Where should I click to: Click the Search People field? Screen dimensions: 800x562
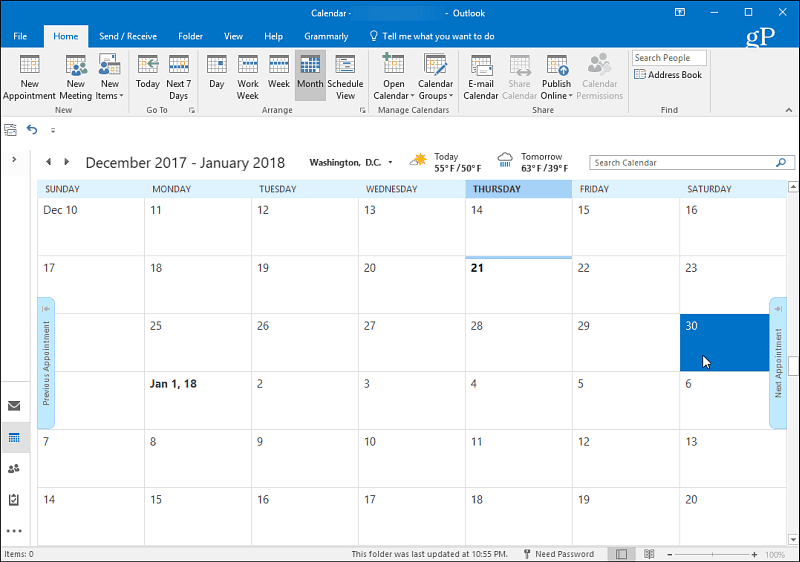coord(669,58)
